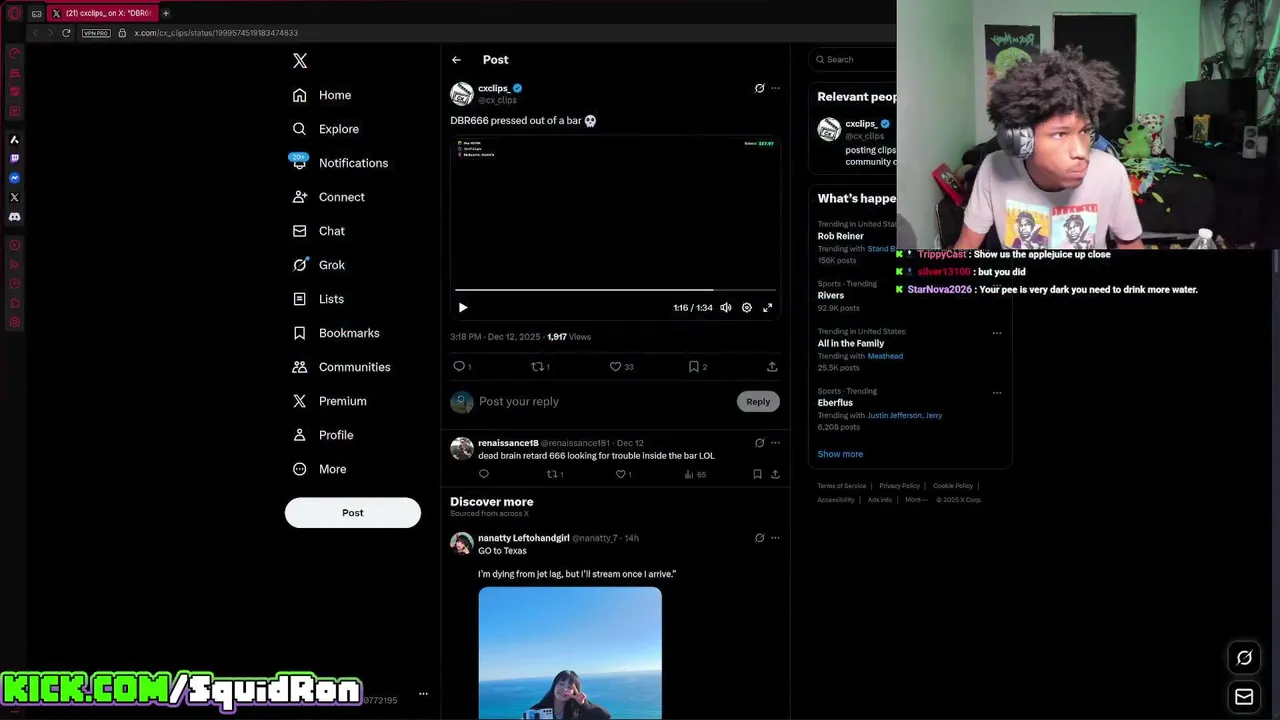Screen dimensions: 1280x720
Task: Like the post with 33 likes
Action: tap(622, 367)
